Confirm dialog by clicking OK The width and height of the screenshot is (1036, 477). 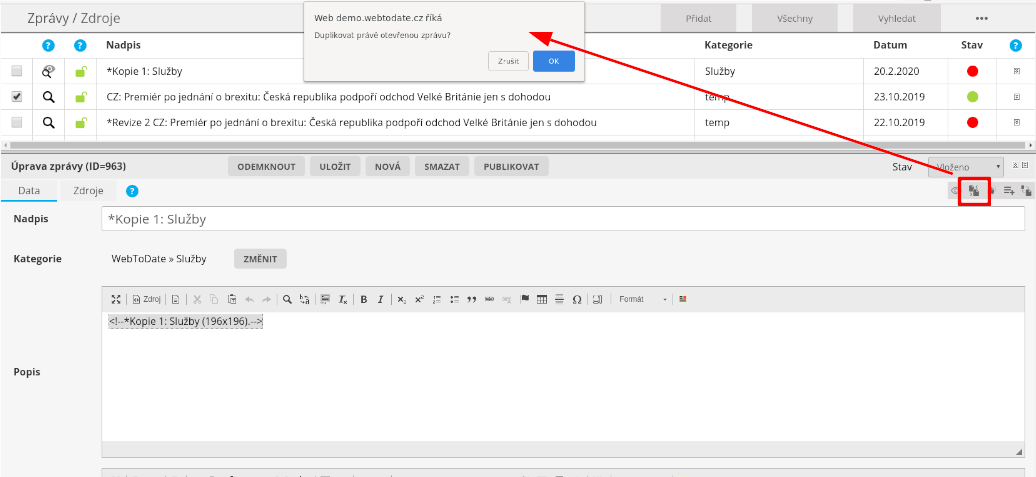(x=553, y=61)
